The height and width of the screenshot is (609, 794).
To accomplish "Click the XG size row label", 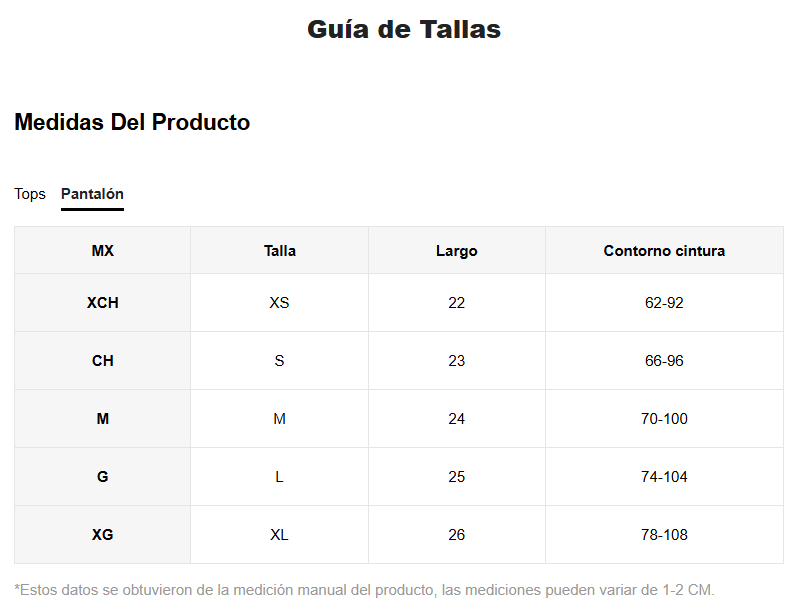I will pos(102,535).
